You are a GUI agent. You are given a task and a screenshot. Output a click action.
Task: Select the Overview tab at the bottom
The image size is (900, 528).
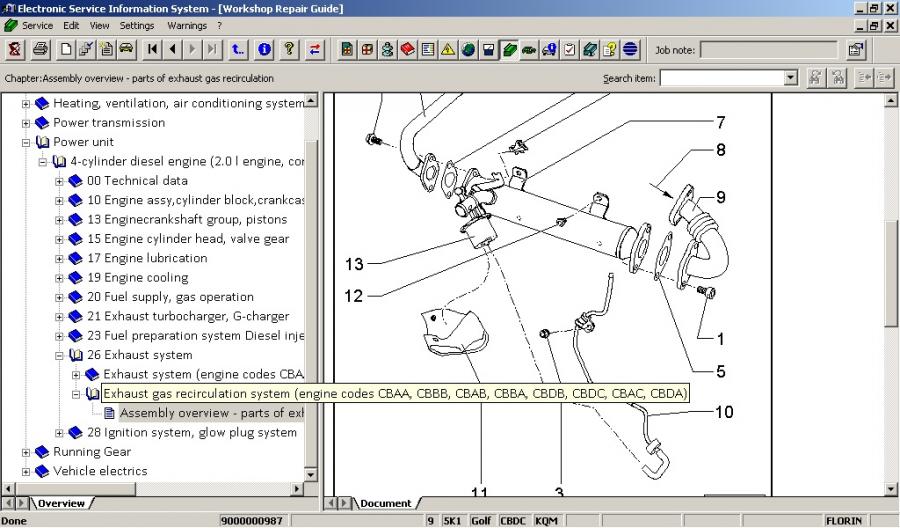[x=61, y=503]
